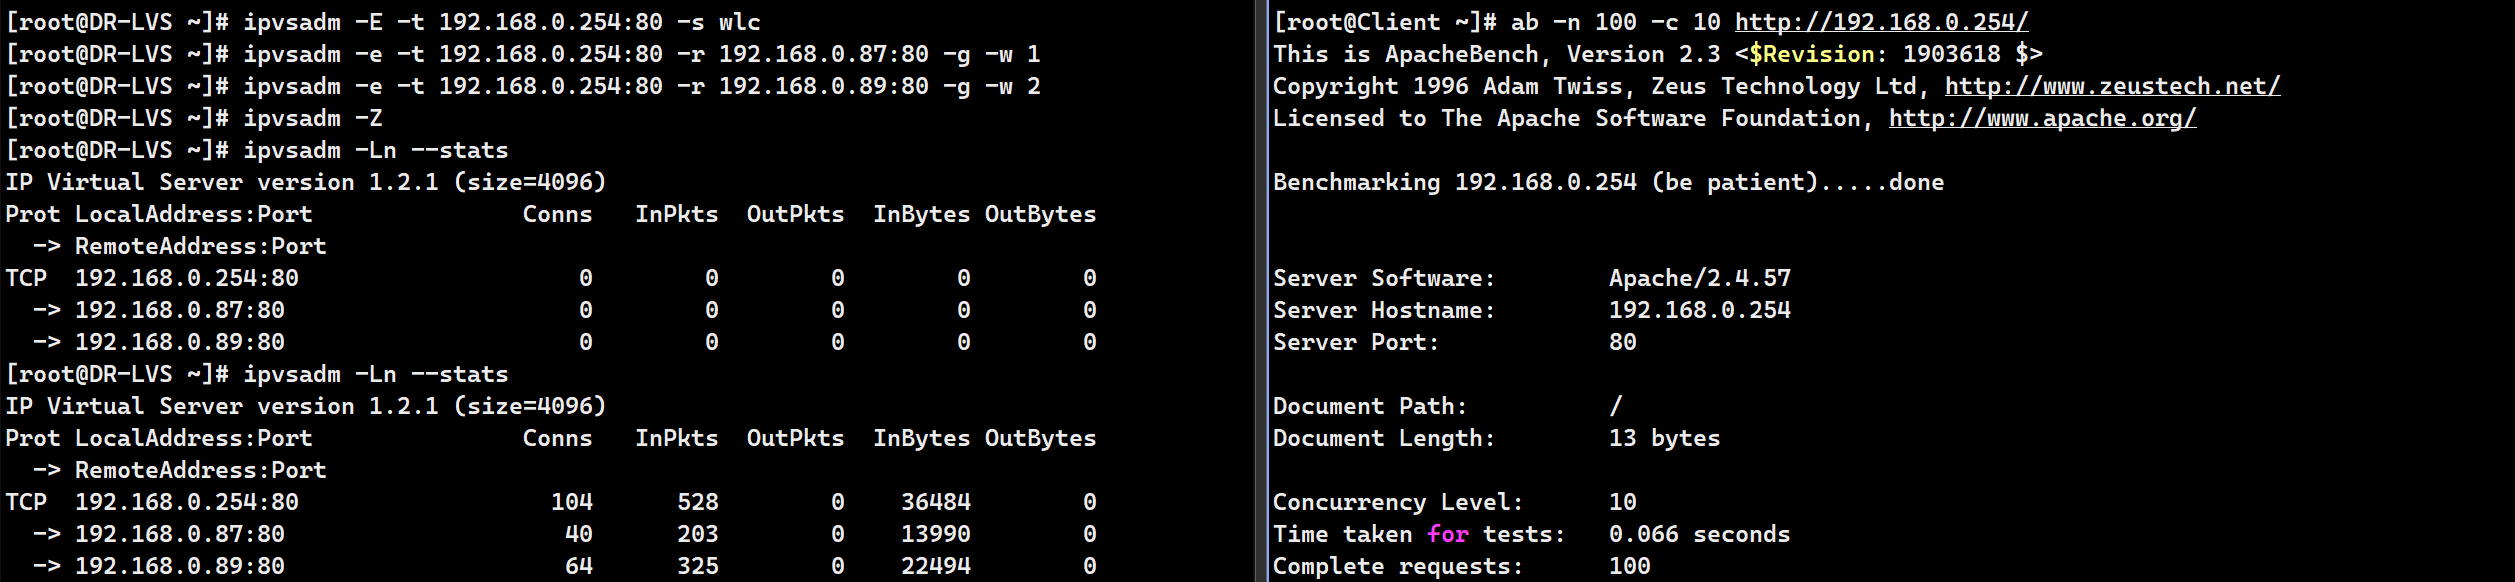This screenshot has width=2515, height=582.
Task: Click the ipvsadm command ending with '-g -w 2'
Action: coord(642,86)
